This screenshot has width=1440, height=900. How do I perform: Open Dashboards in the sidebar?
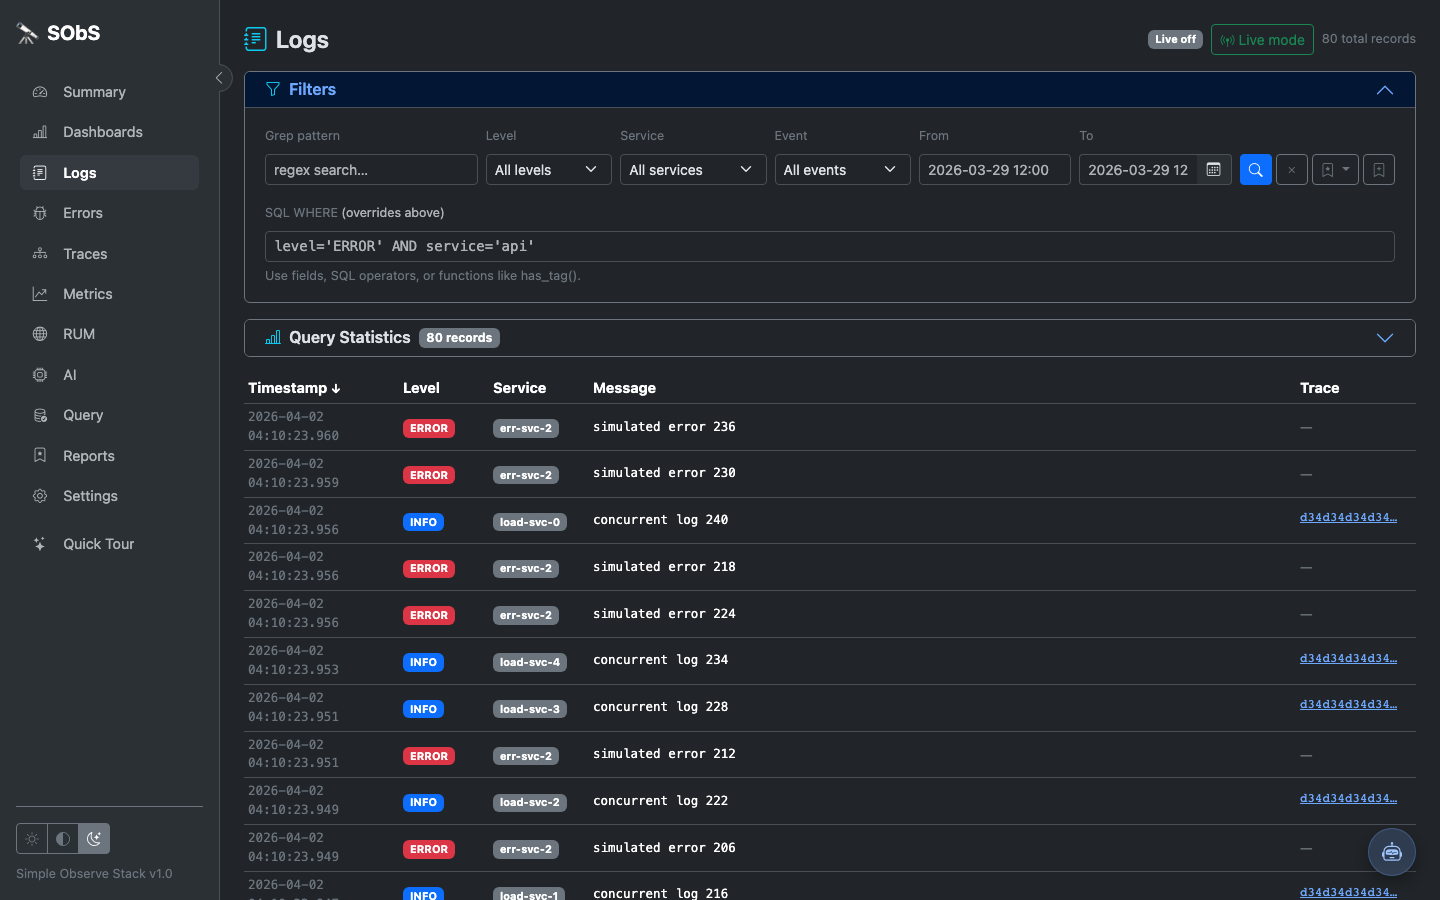point(109,132)
